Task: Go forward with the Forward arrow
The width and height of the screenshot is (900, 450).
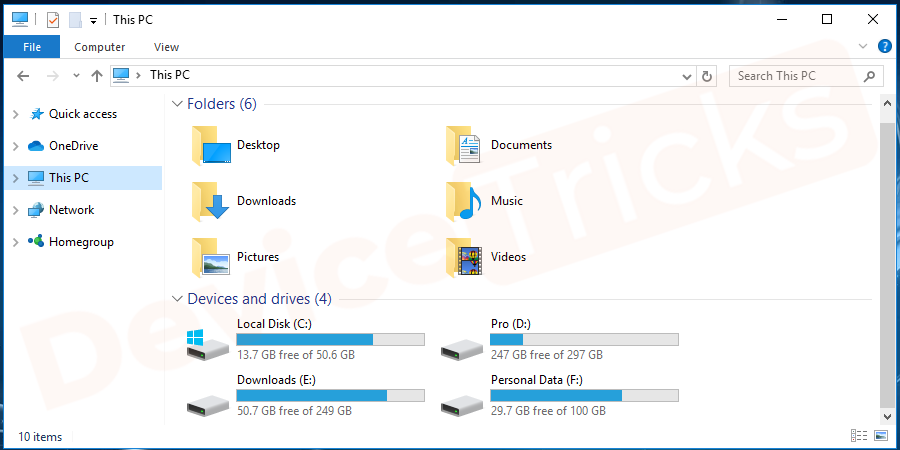Action: pyautogui.click(x=52, y=76)
